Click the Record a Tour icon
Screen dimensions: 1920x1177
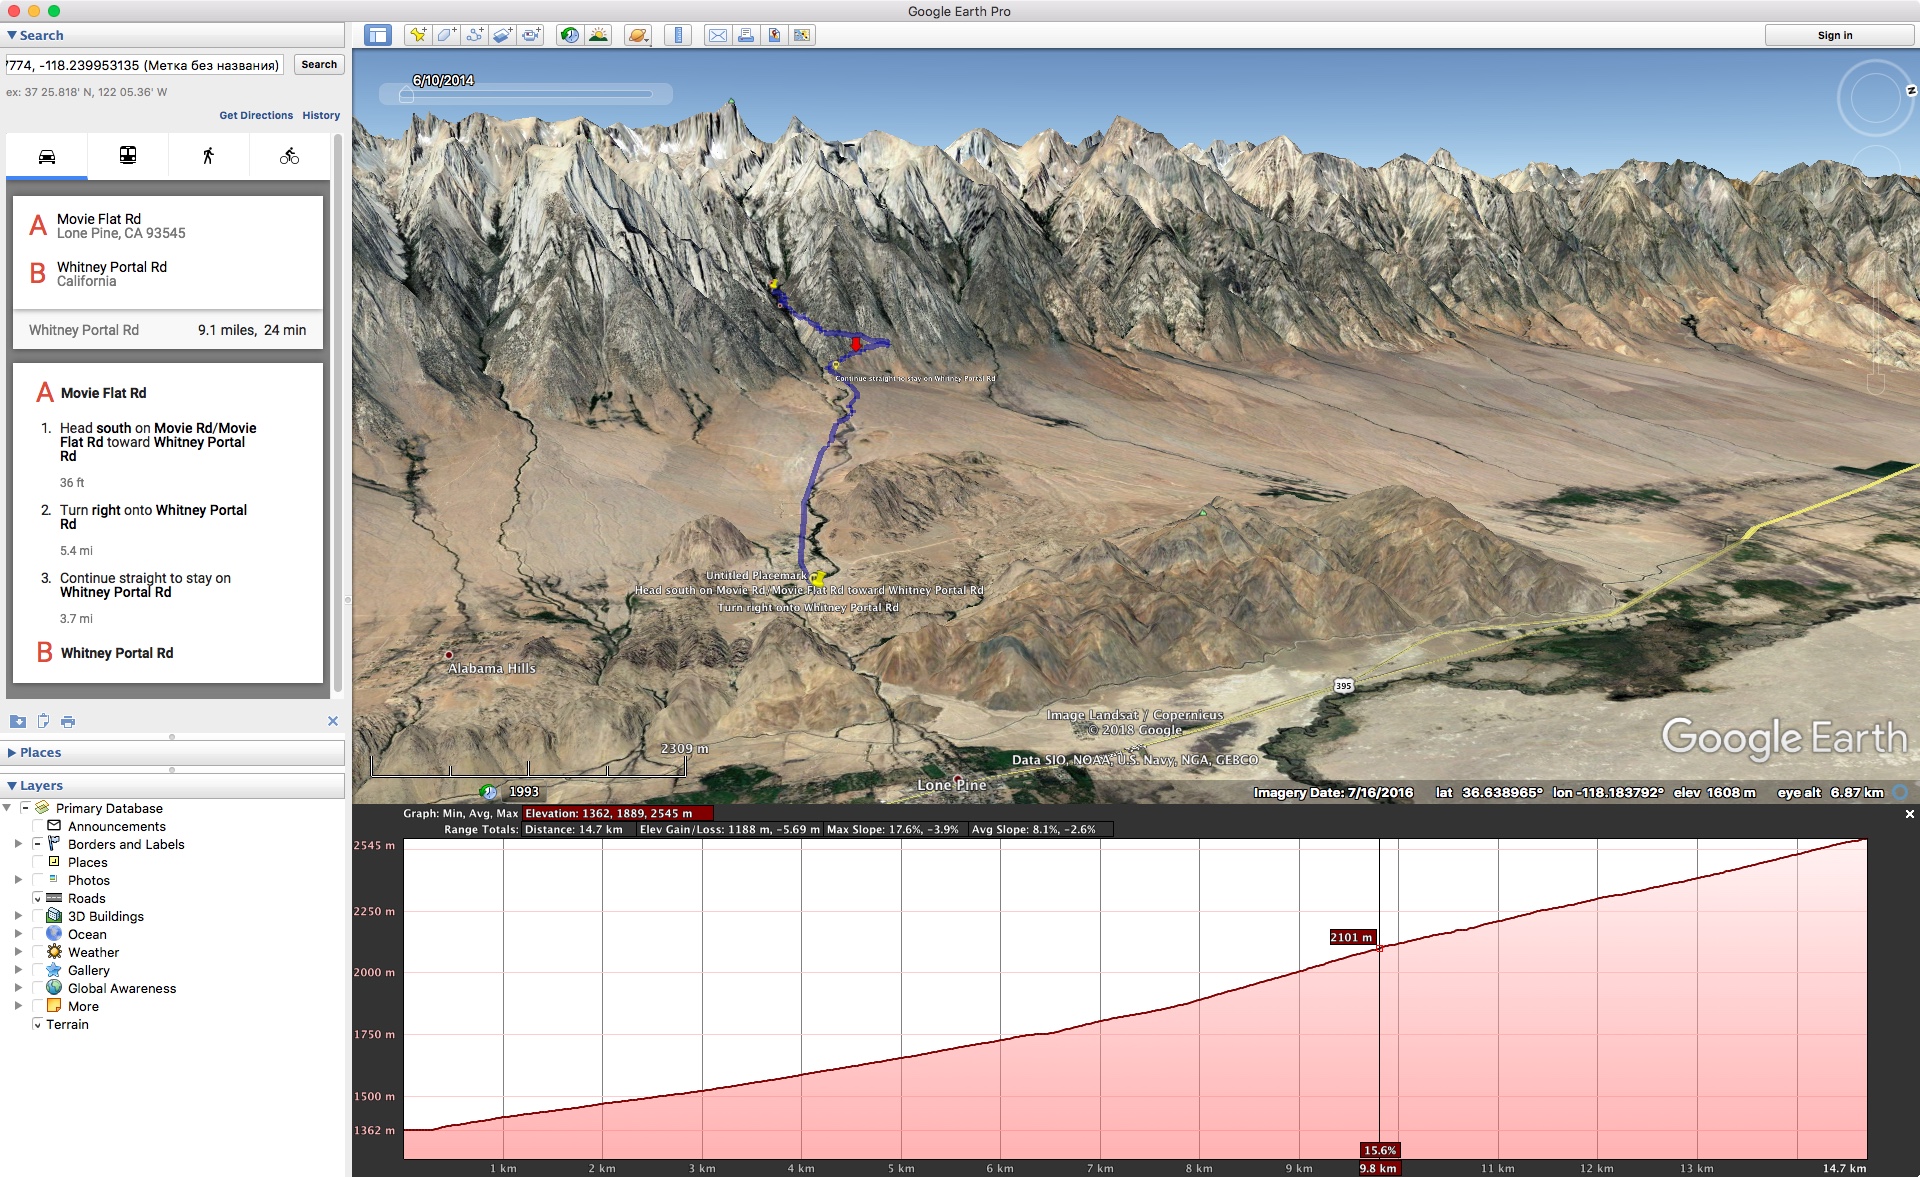531,35
